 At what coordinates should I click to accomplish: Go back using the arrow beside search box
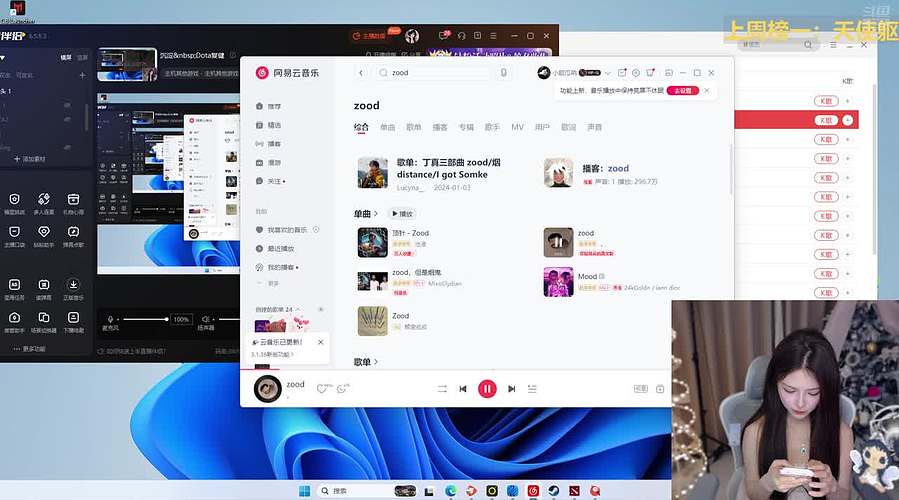pos(361,73)
